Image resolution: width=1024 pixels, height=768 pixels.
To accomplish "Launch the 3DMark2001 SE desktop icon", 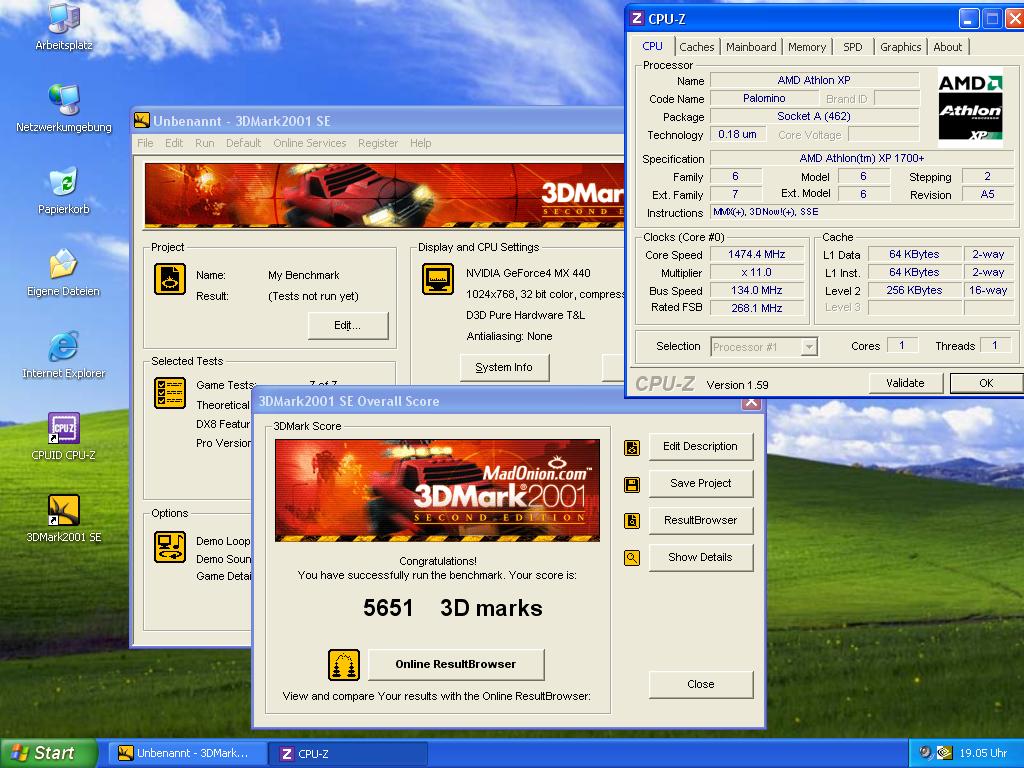I will tap(64, 511).
